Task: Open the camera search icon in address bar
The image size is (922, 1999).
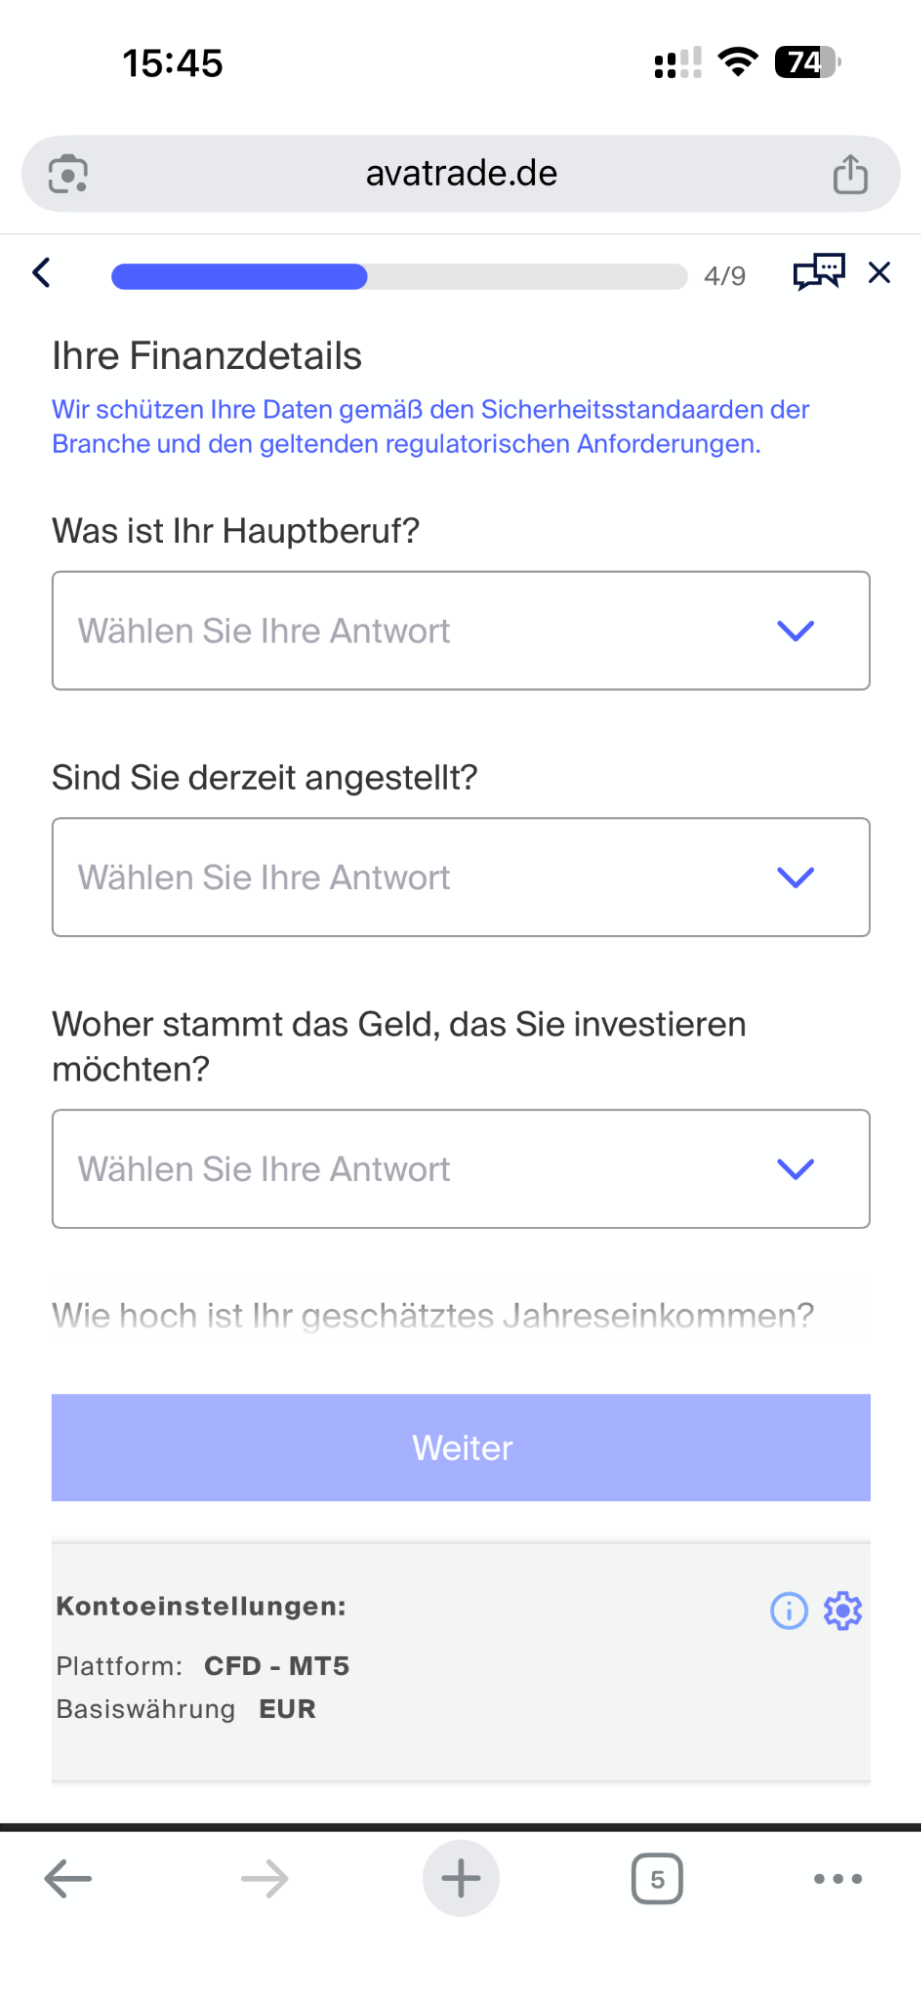Action: click(x=68, y=174)
